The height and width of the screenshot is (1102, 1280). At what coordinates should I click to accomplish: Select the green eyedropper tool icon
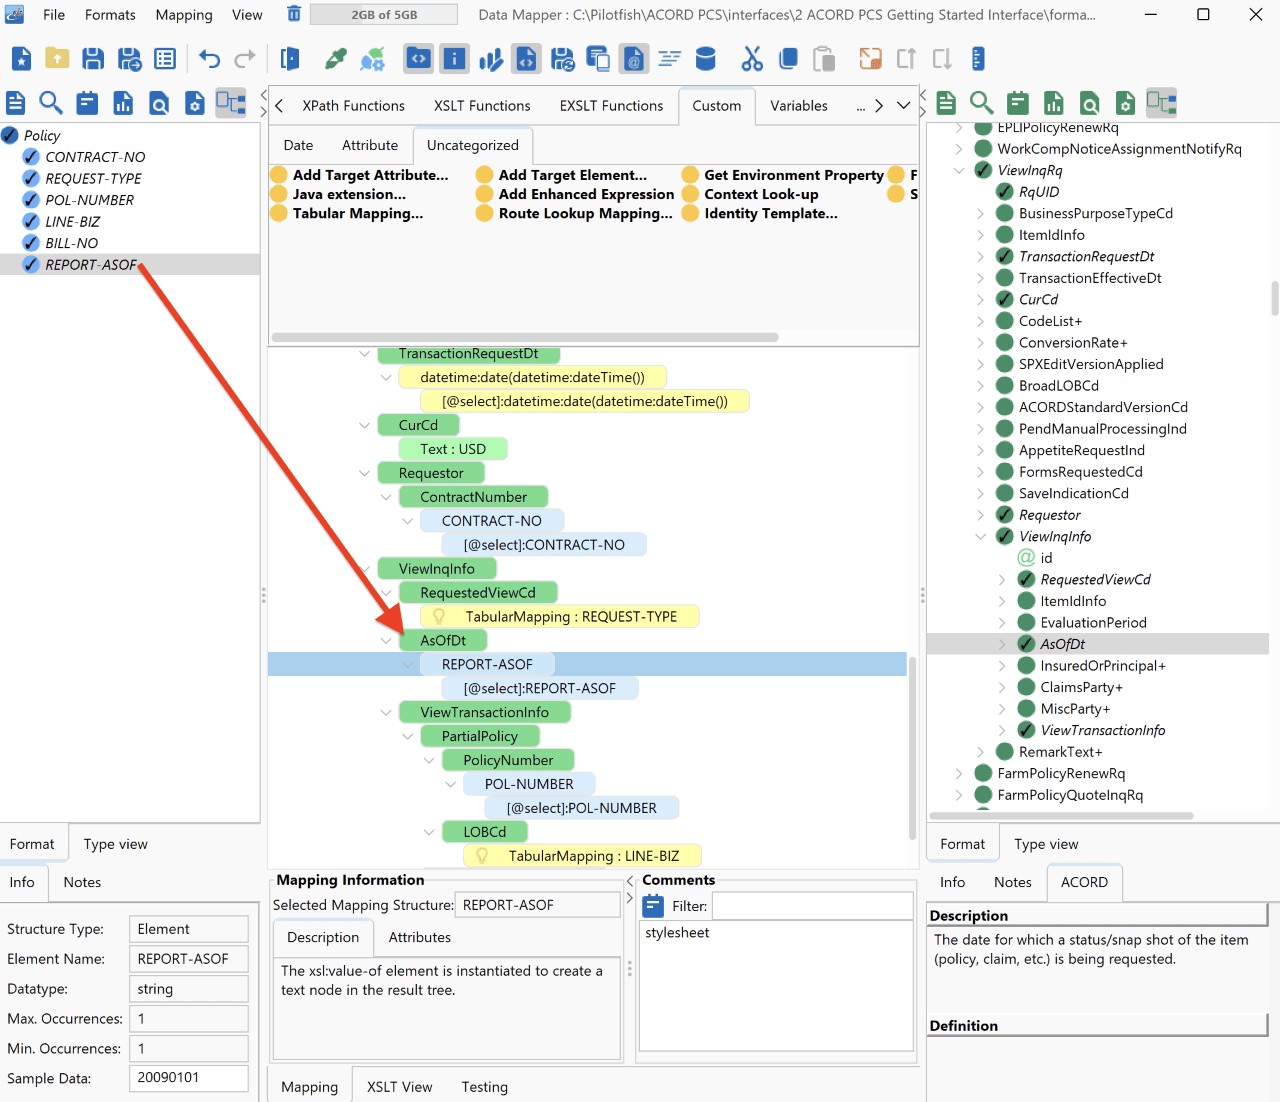pos(336,59)
